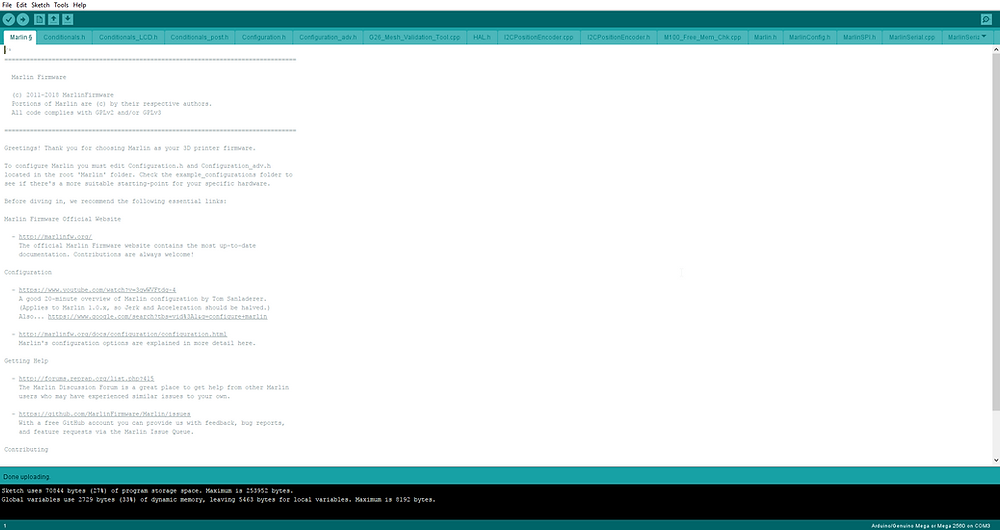1000x530 pixels.
Task: Open the HAL.h tab
Action: (x=482, y=37)
